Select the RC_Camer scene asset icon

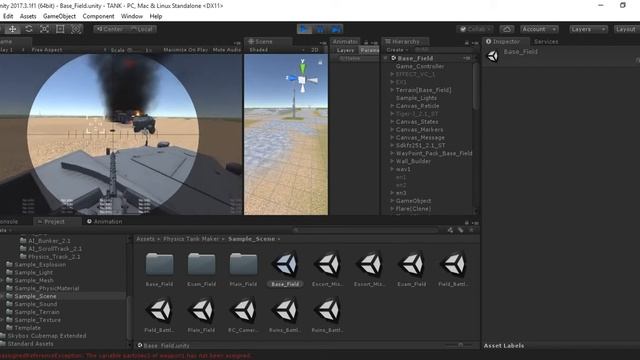coord(244,310)
